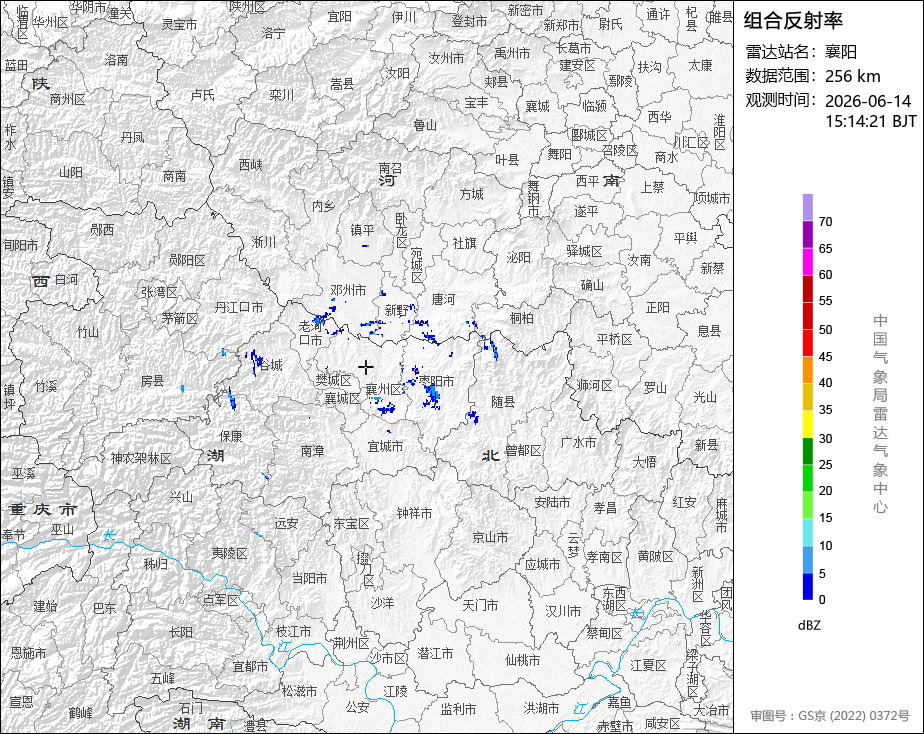
Task: Click the 南漳 label
Action: click(x=312, y=451)
